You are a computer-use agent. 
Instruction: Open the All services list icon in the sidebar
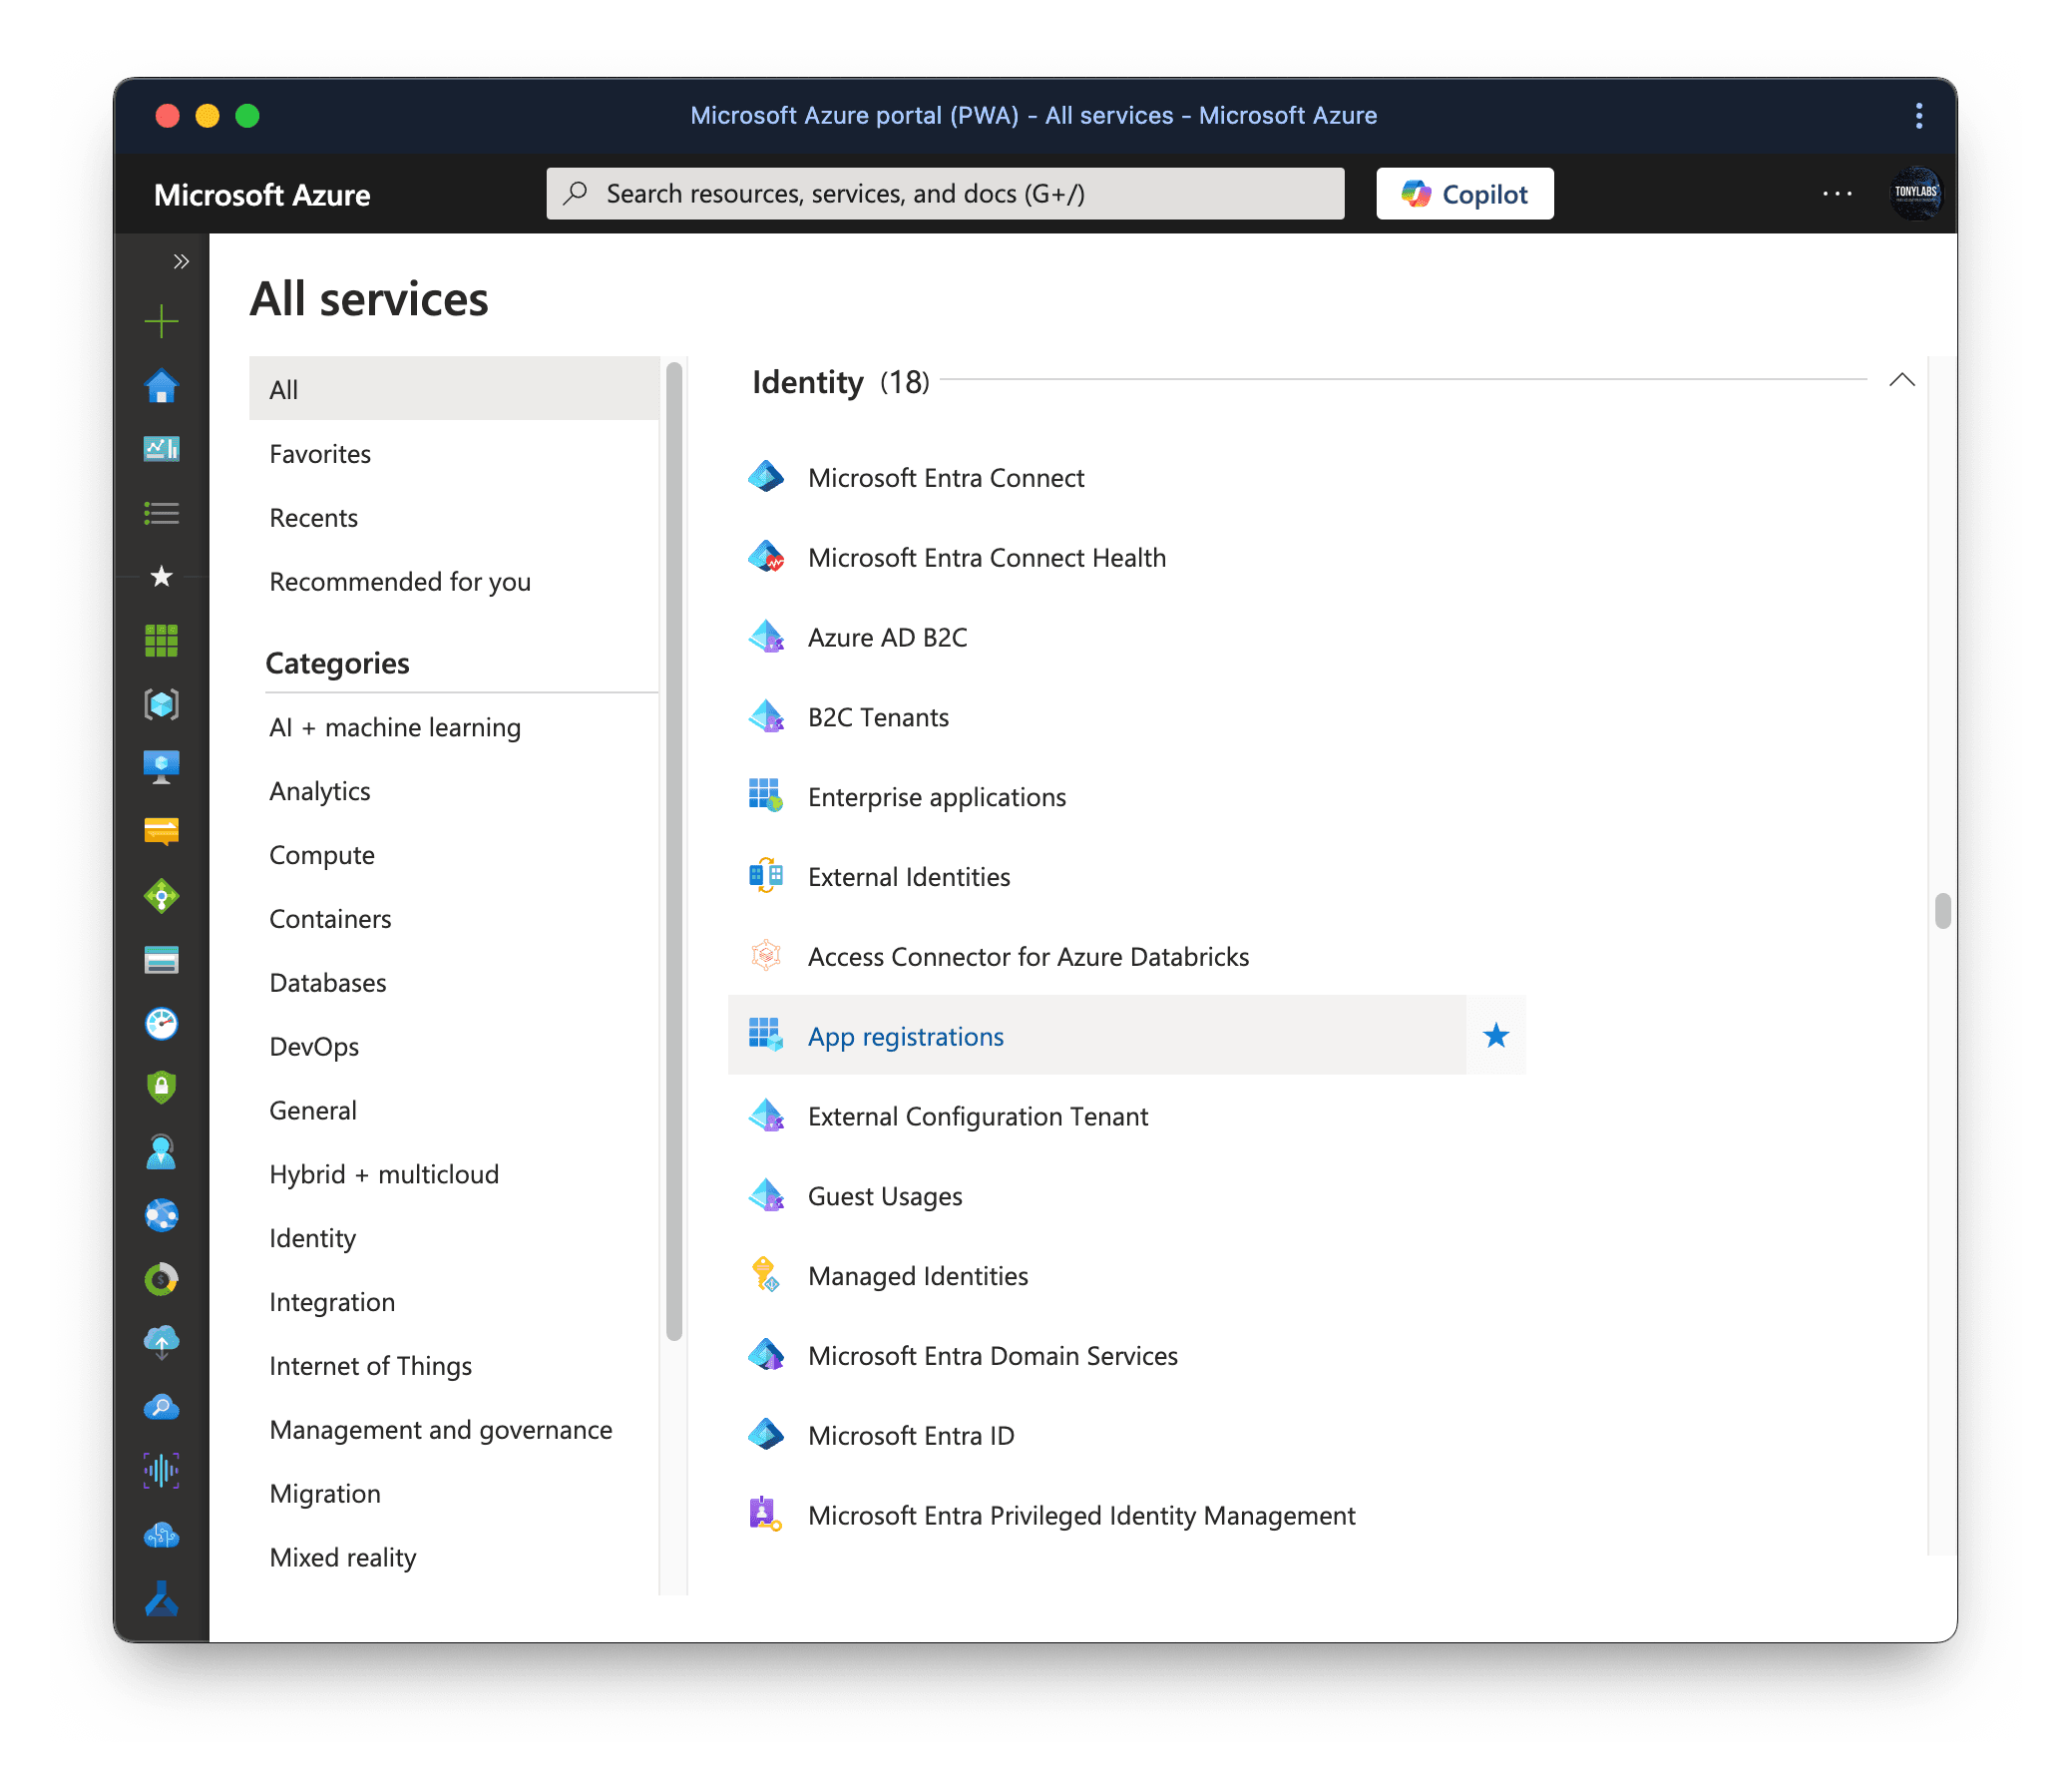coord(161,513)
